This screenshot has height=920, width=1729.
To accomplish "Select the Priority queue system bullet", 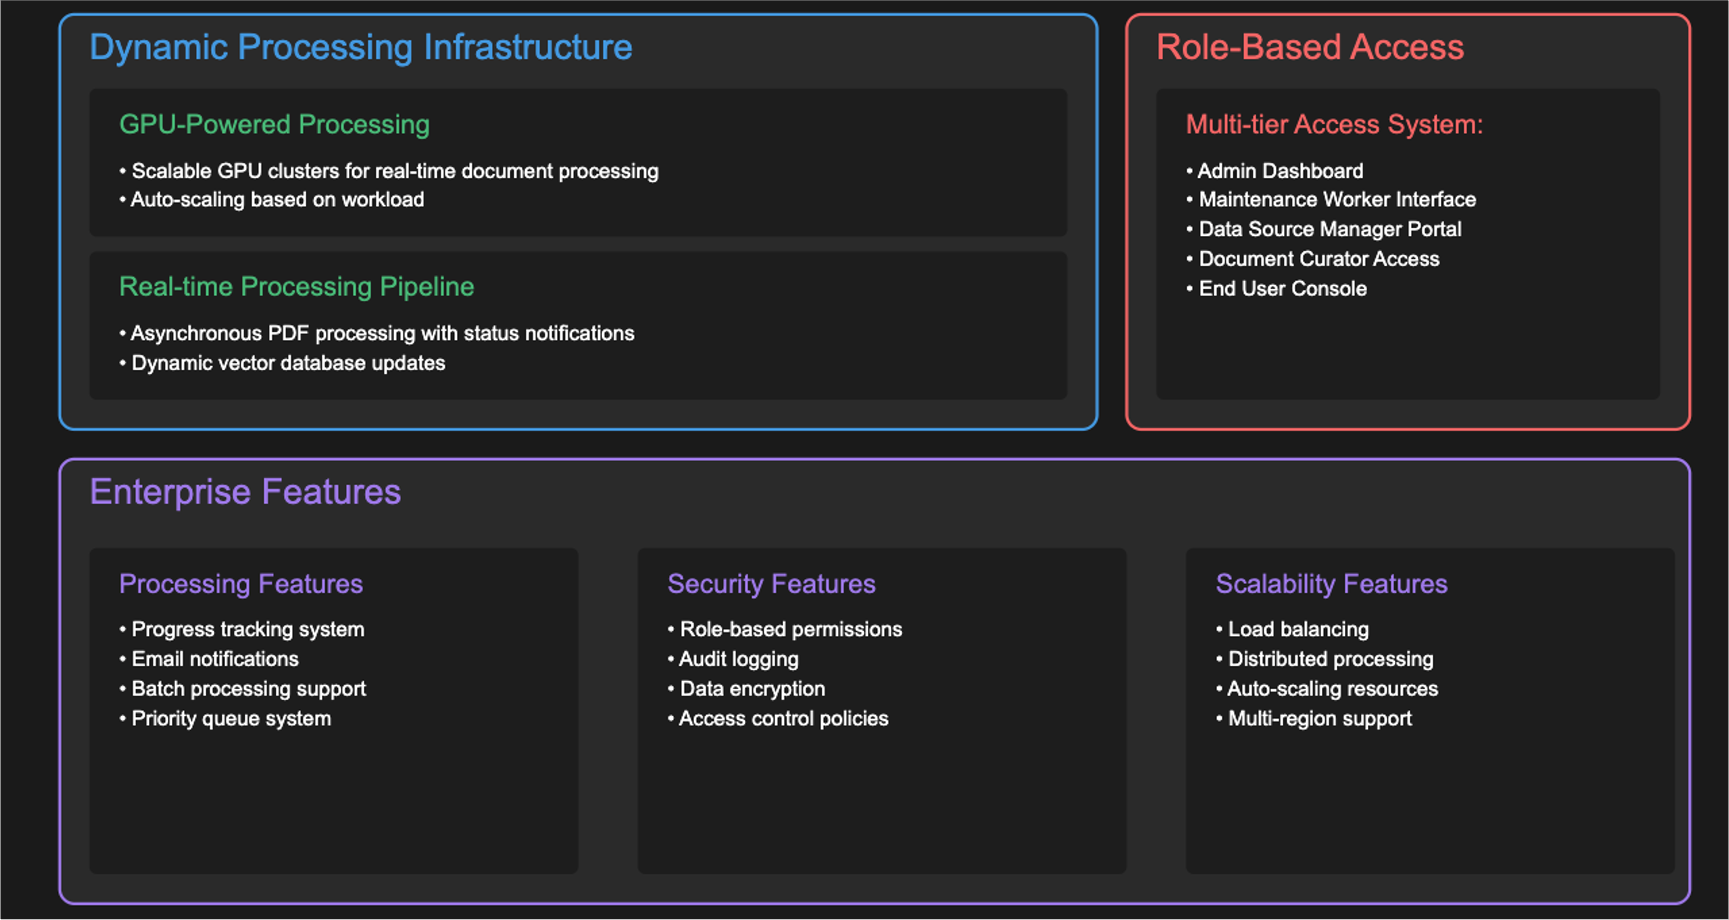I will tap(231, 719).
